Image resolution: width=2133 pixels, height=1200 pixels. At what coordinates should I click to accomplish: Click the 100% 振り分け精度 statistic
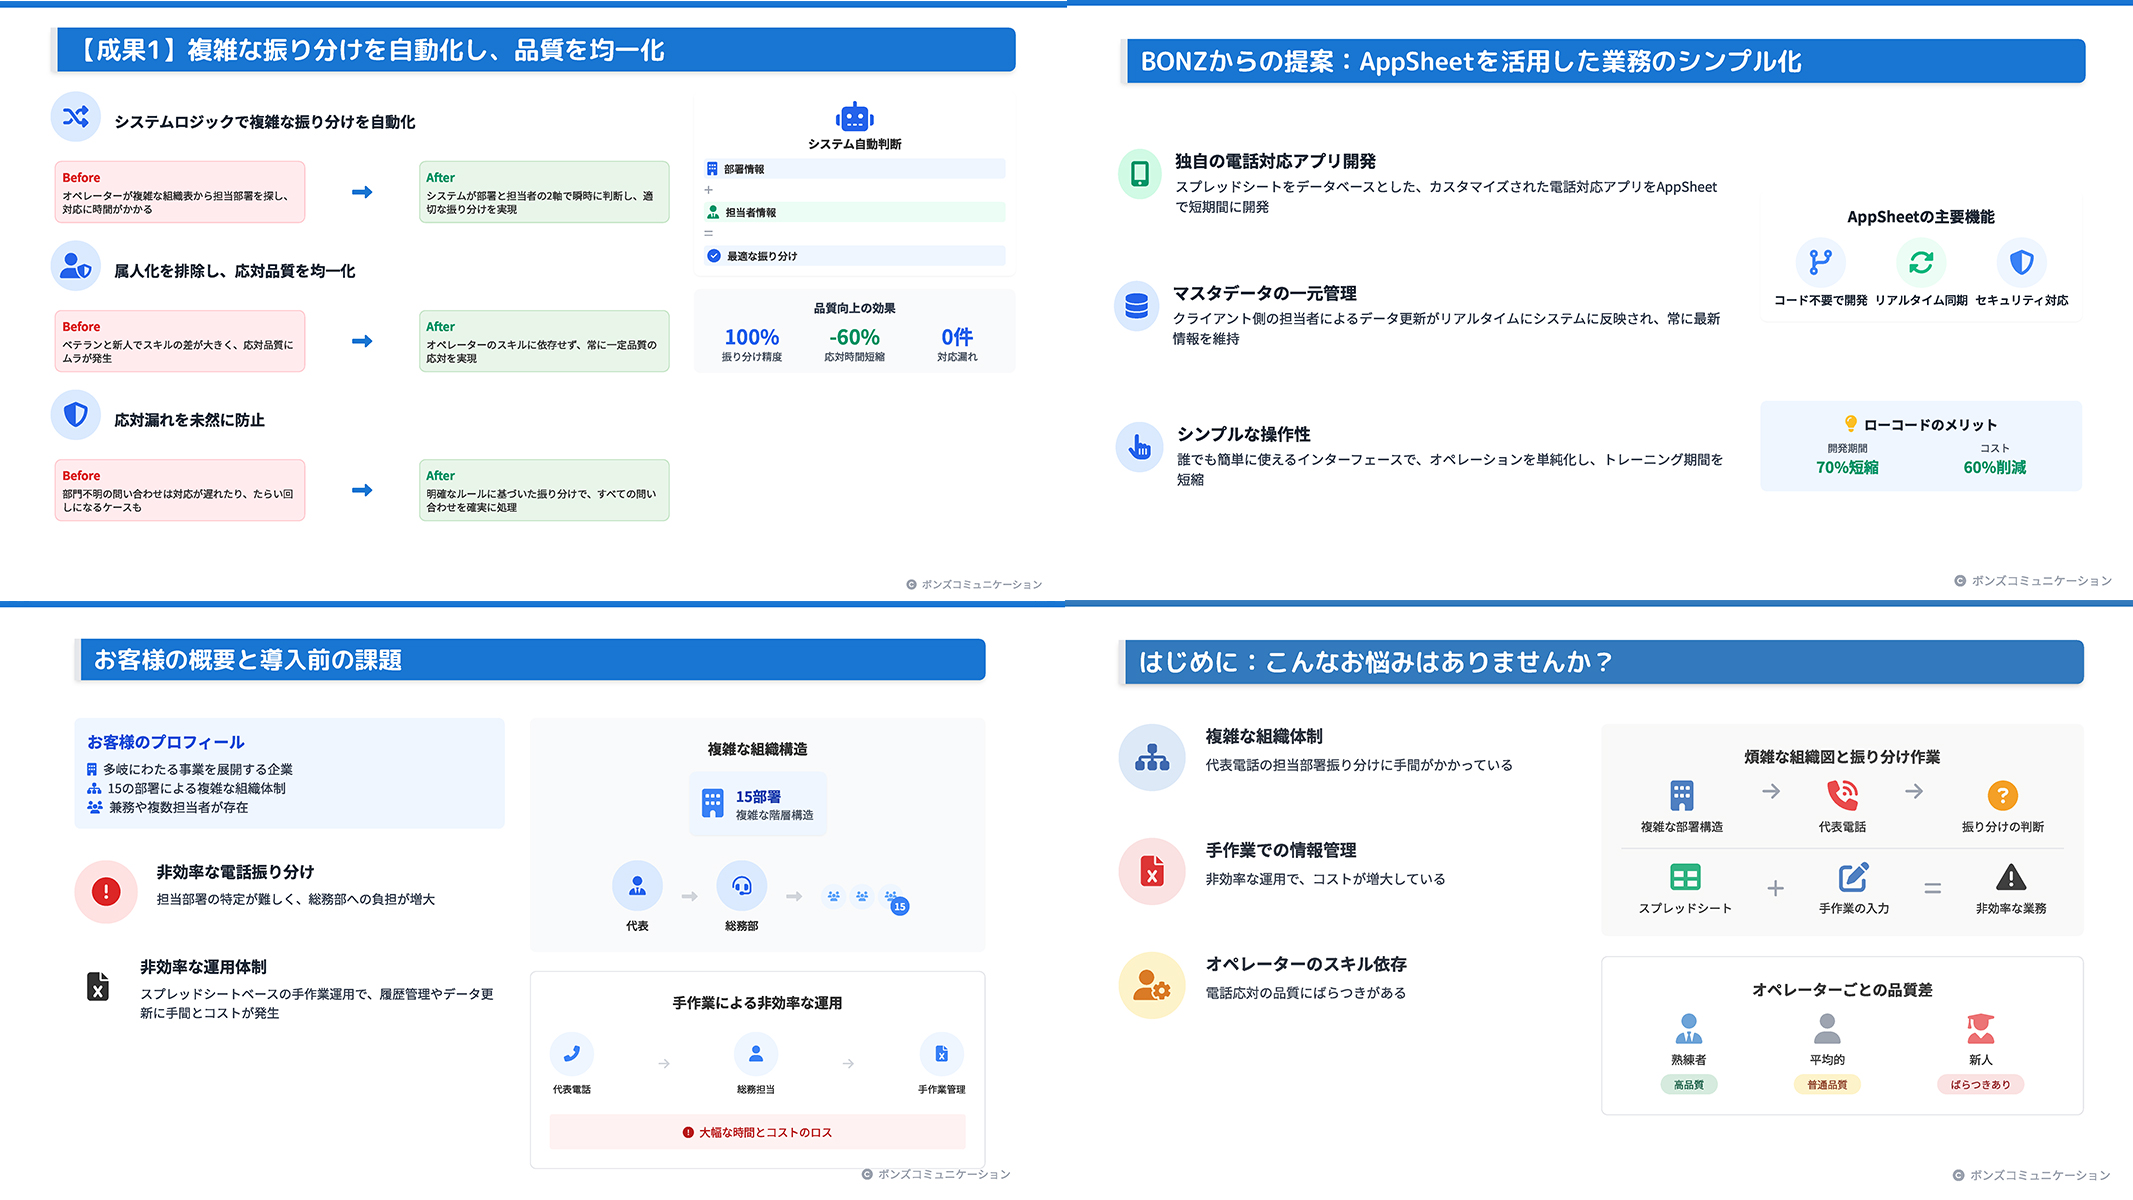click(751, 343)
